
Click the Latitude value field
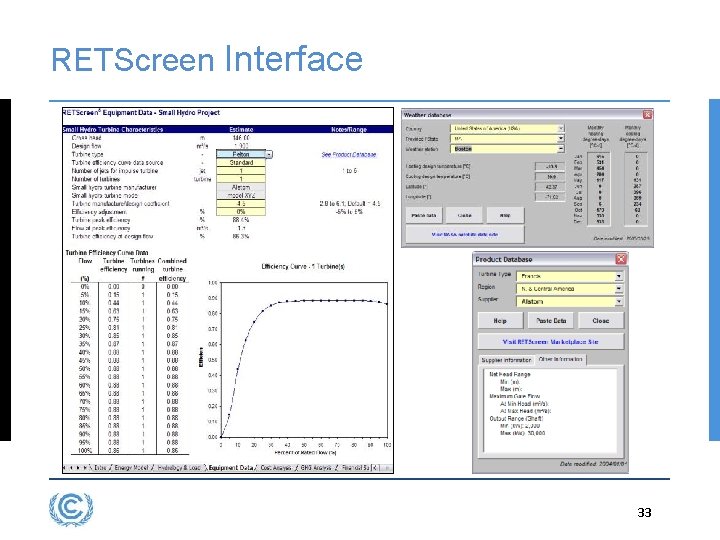pos(550,187)
